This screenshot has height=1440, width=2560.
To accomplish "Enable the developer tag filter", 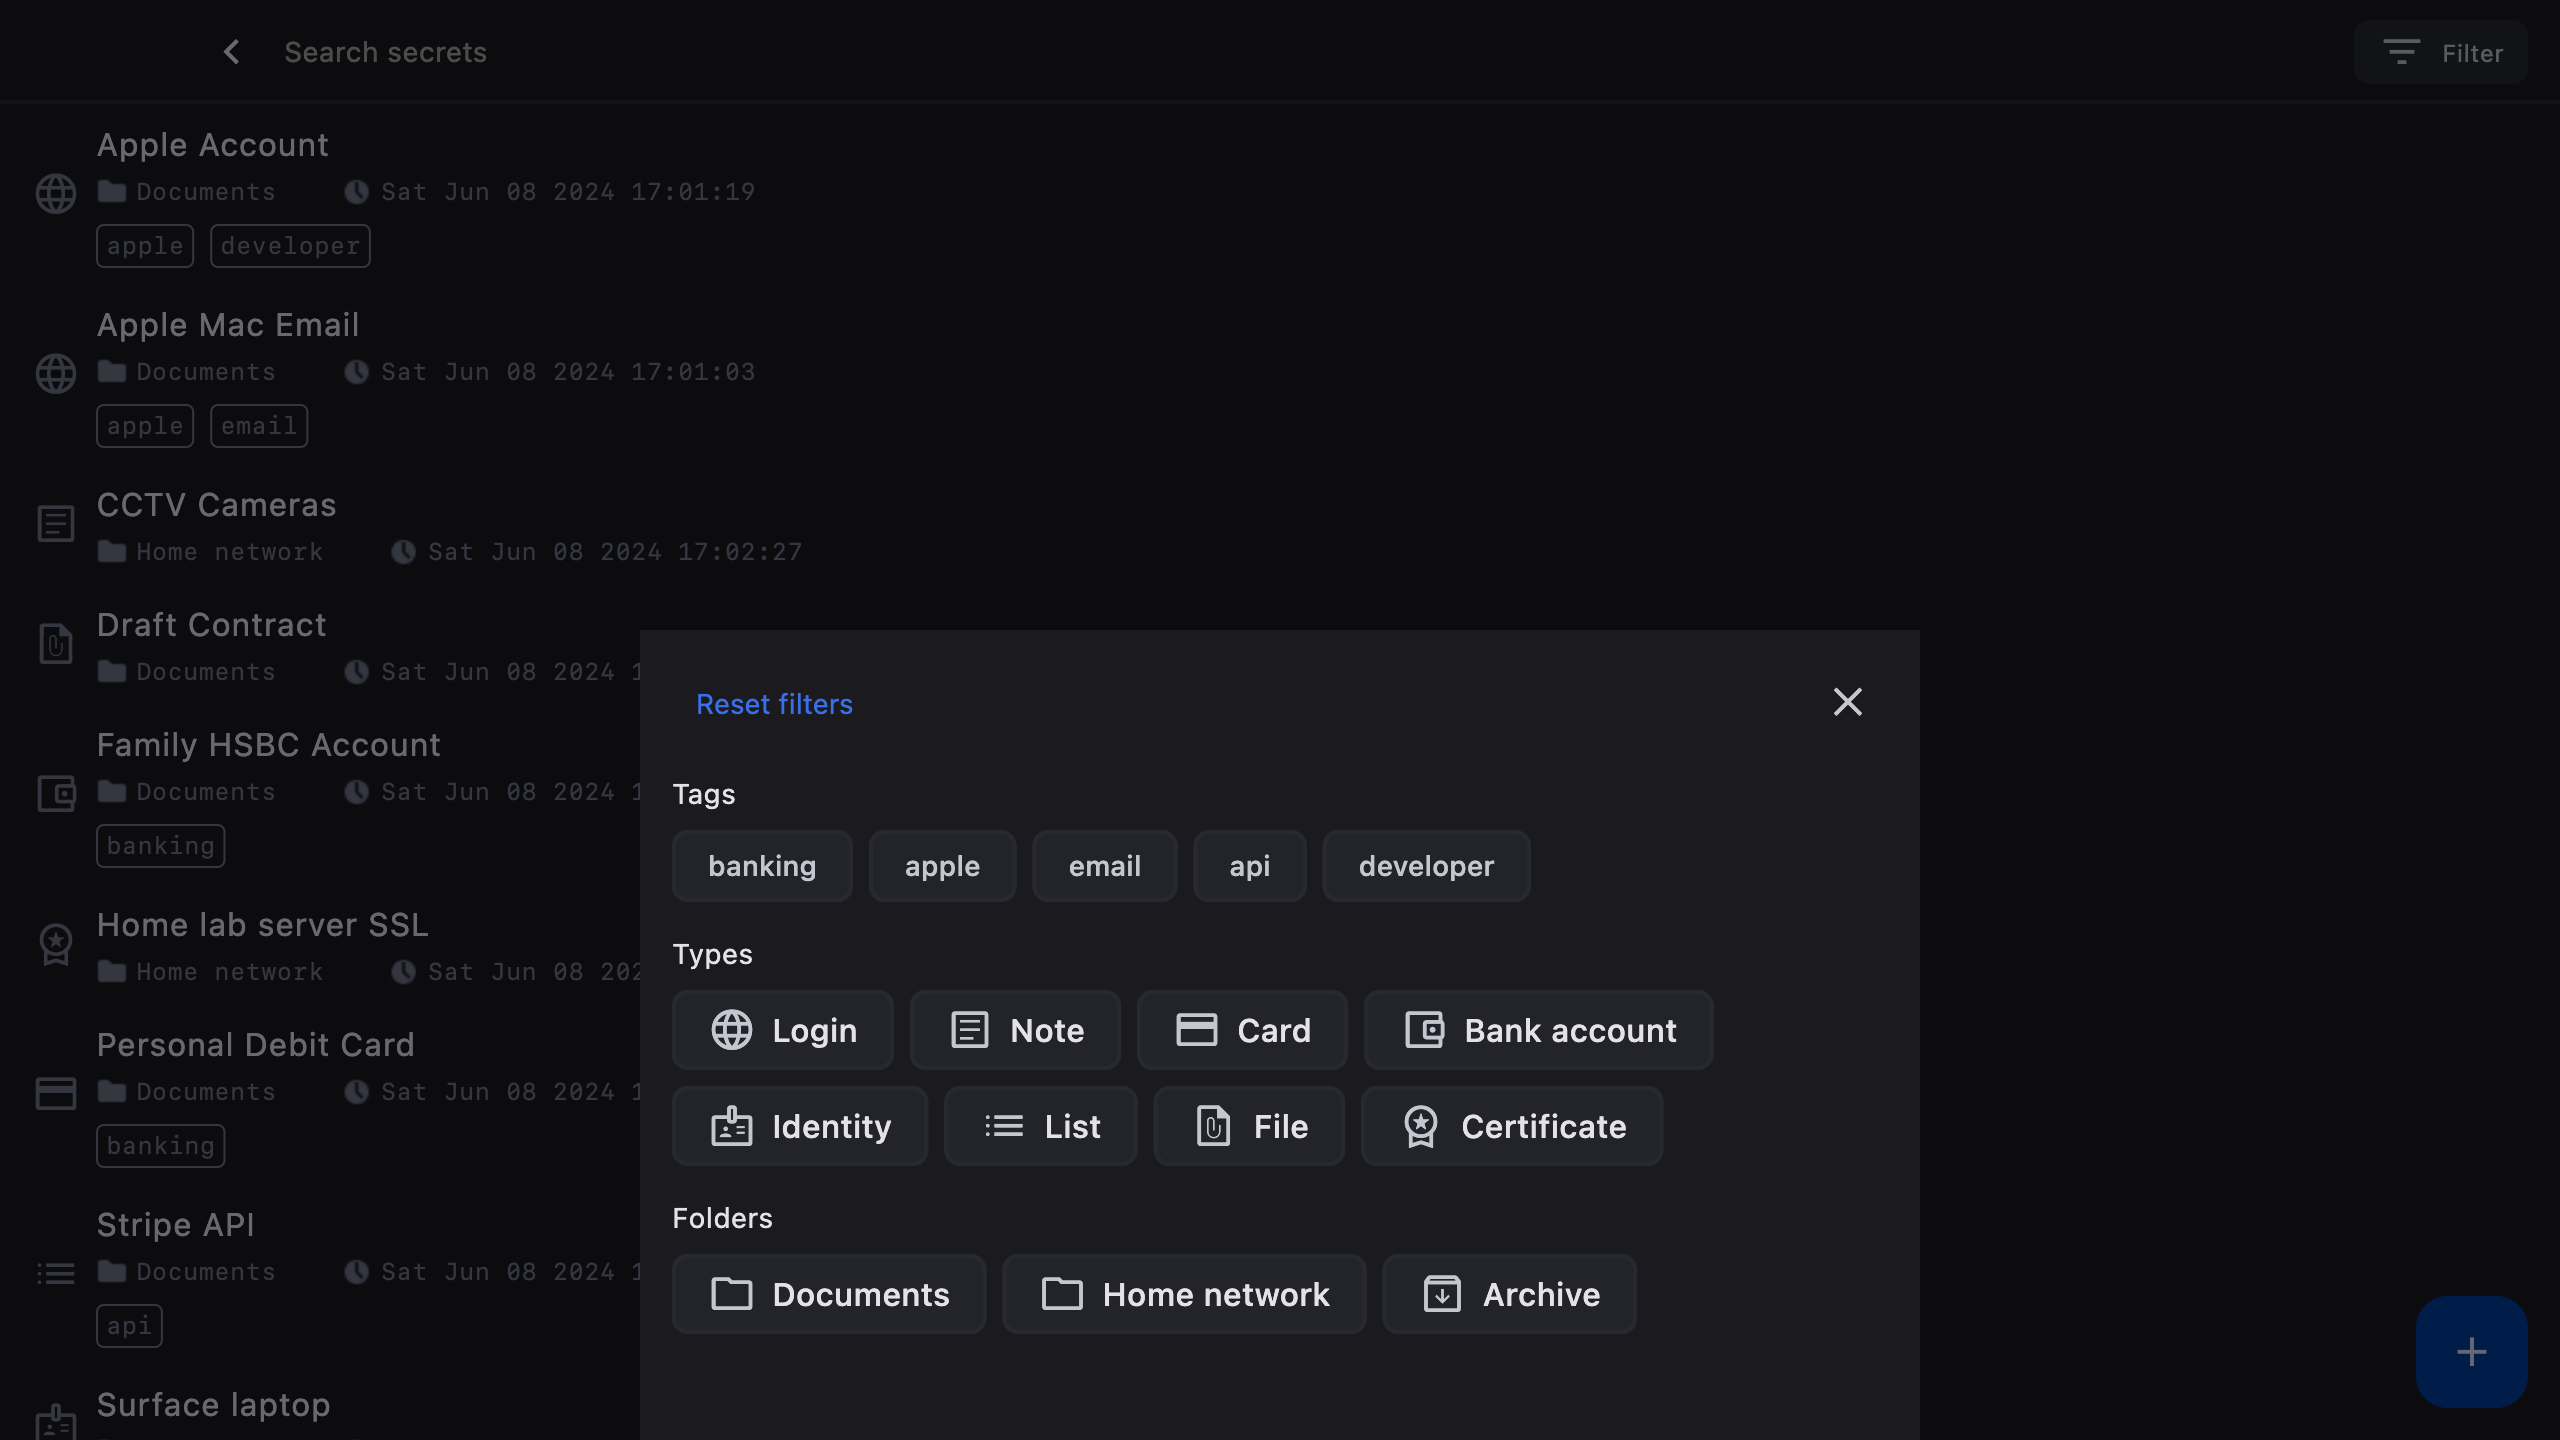I will [x=1426, y=866].
